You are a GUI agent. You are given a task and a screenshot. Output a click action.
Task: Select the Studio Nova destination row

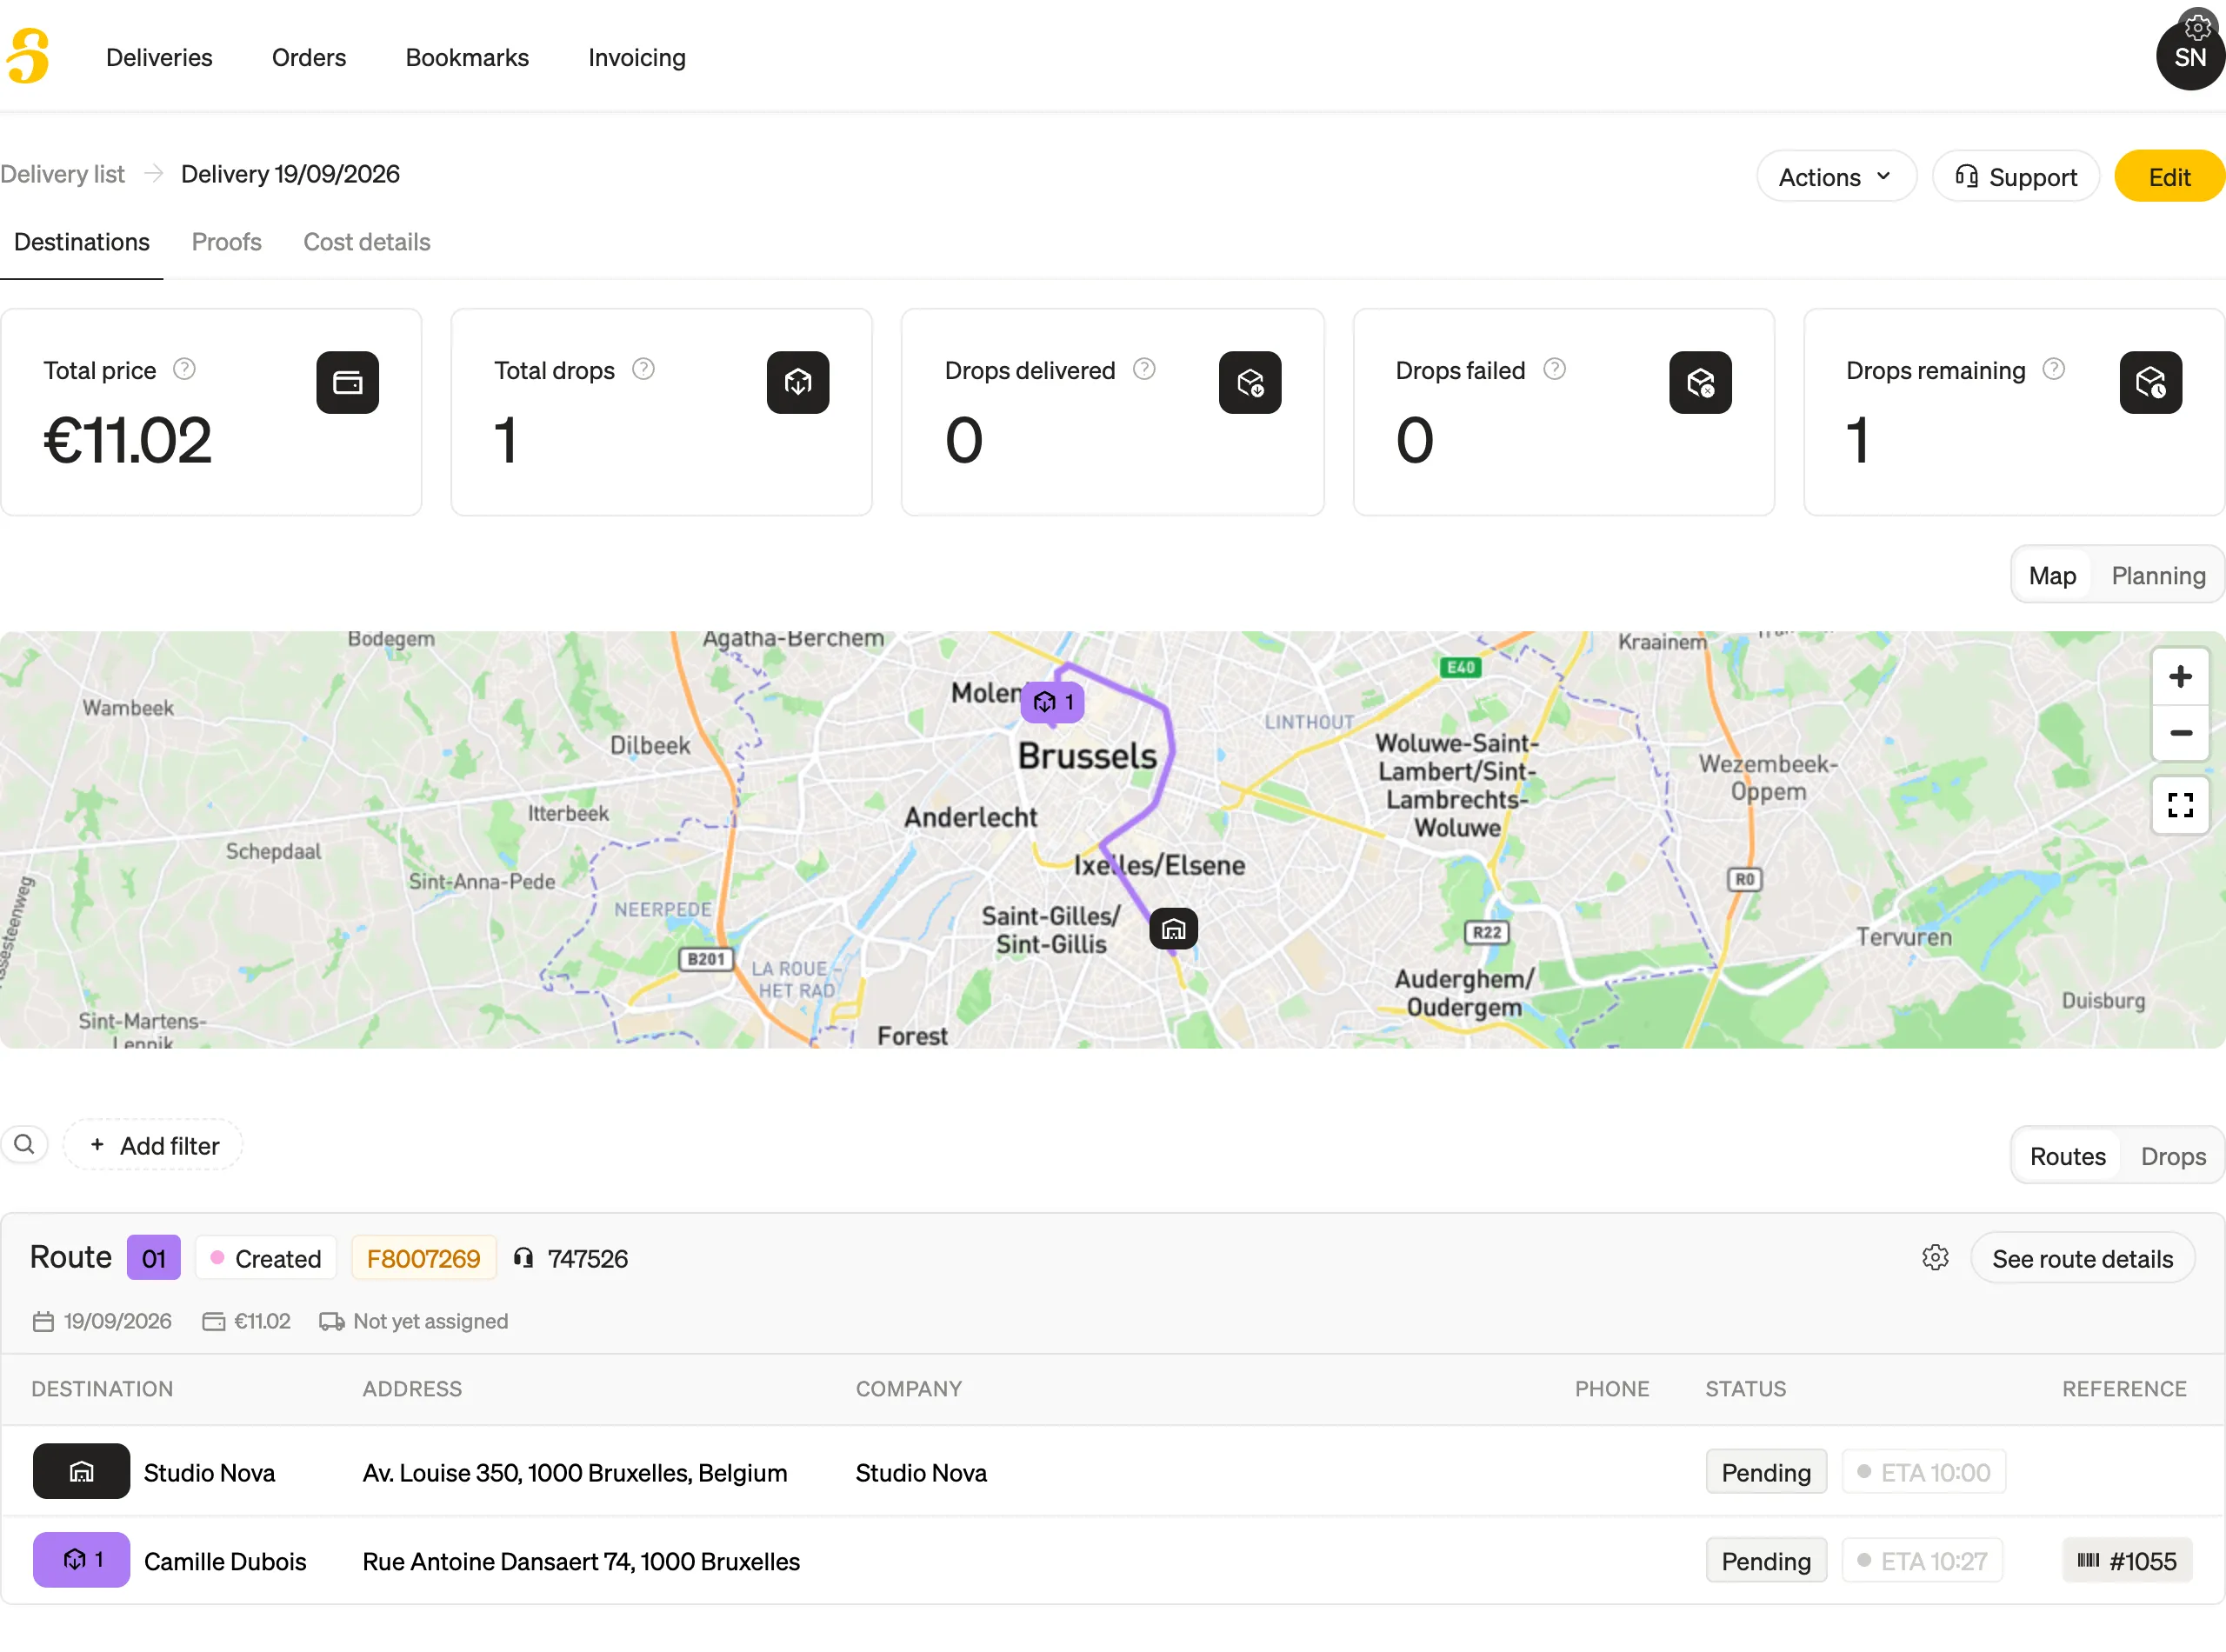(1113, 1472)
